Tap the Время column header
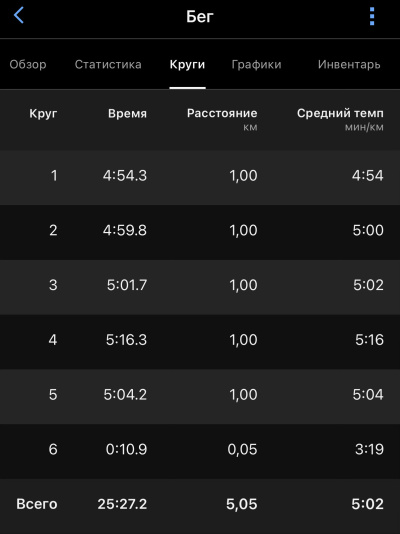This screenshot has width=400, height=534. [x=127, y=113]
